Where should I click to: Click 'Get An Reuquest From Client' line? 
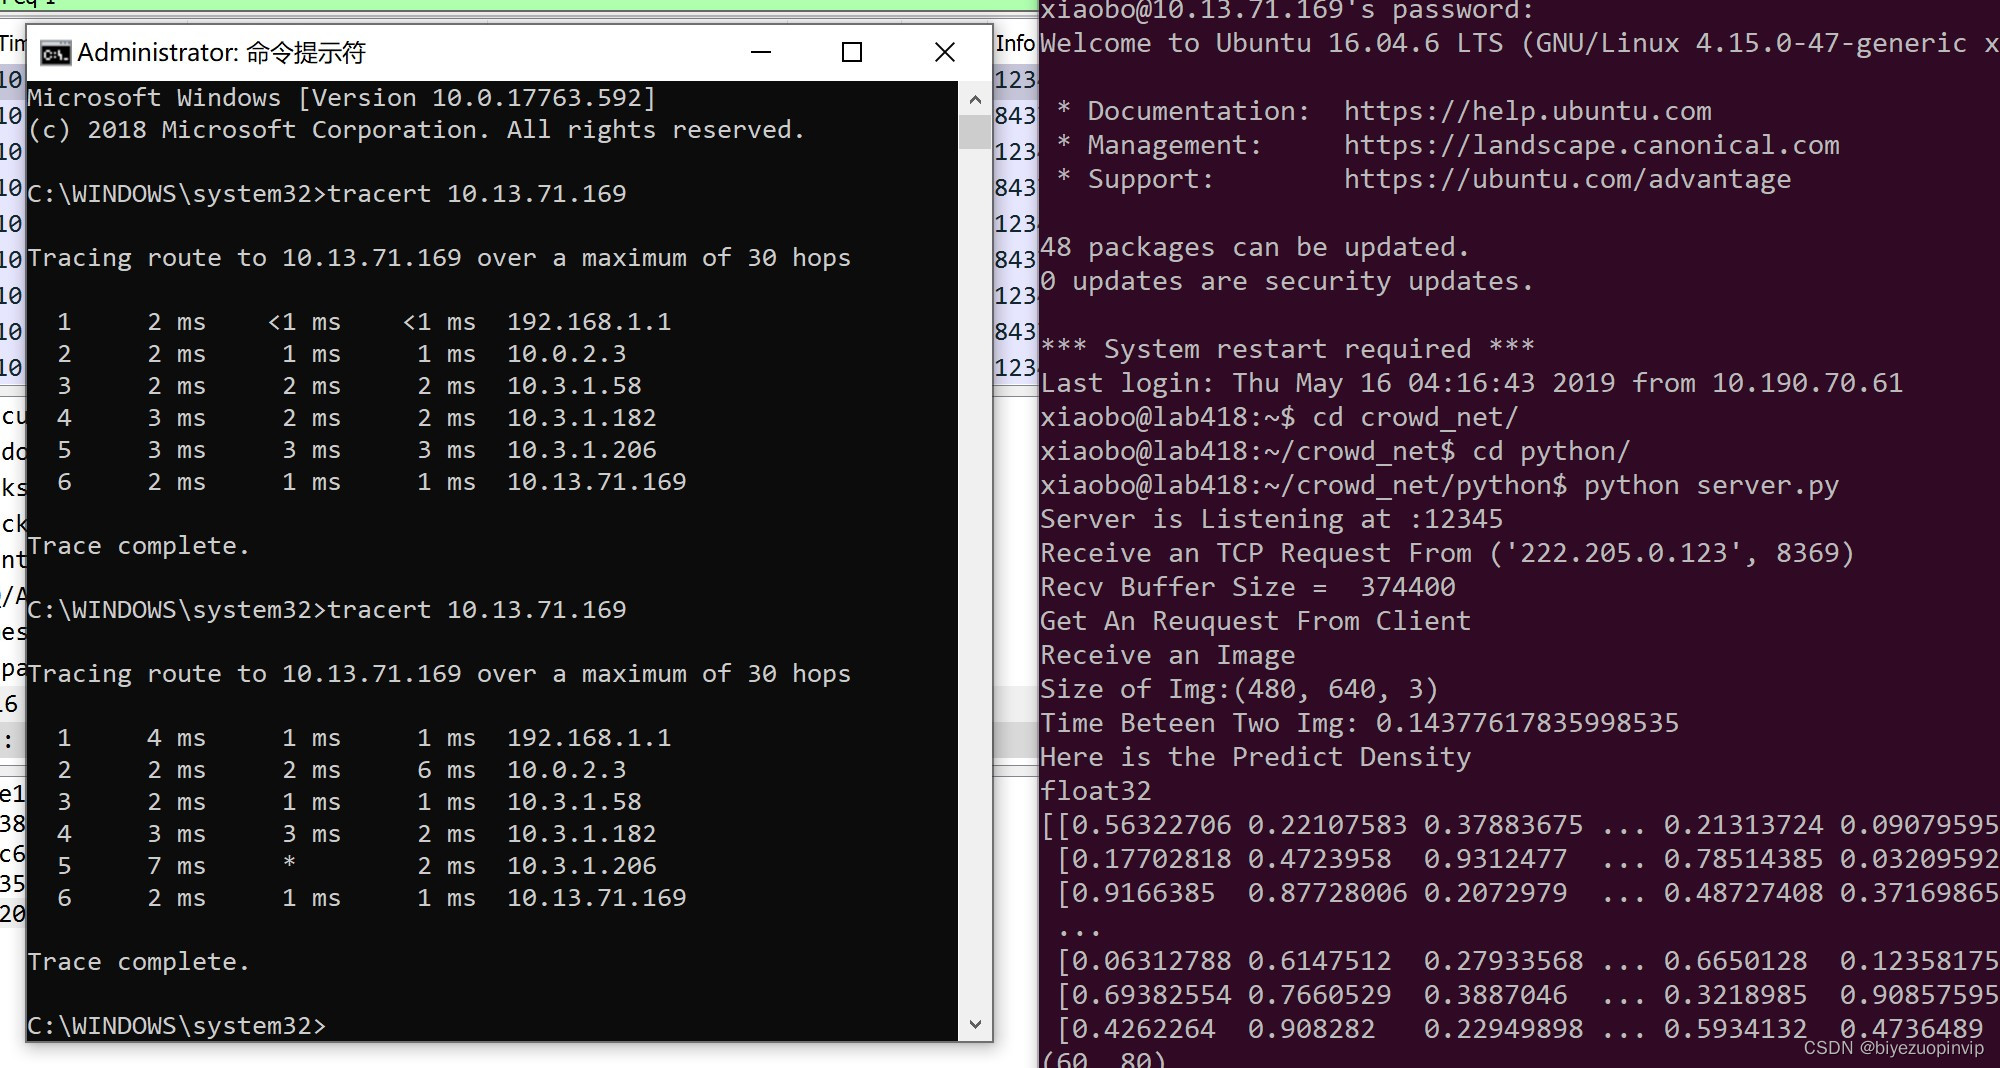1255,621
